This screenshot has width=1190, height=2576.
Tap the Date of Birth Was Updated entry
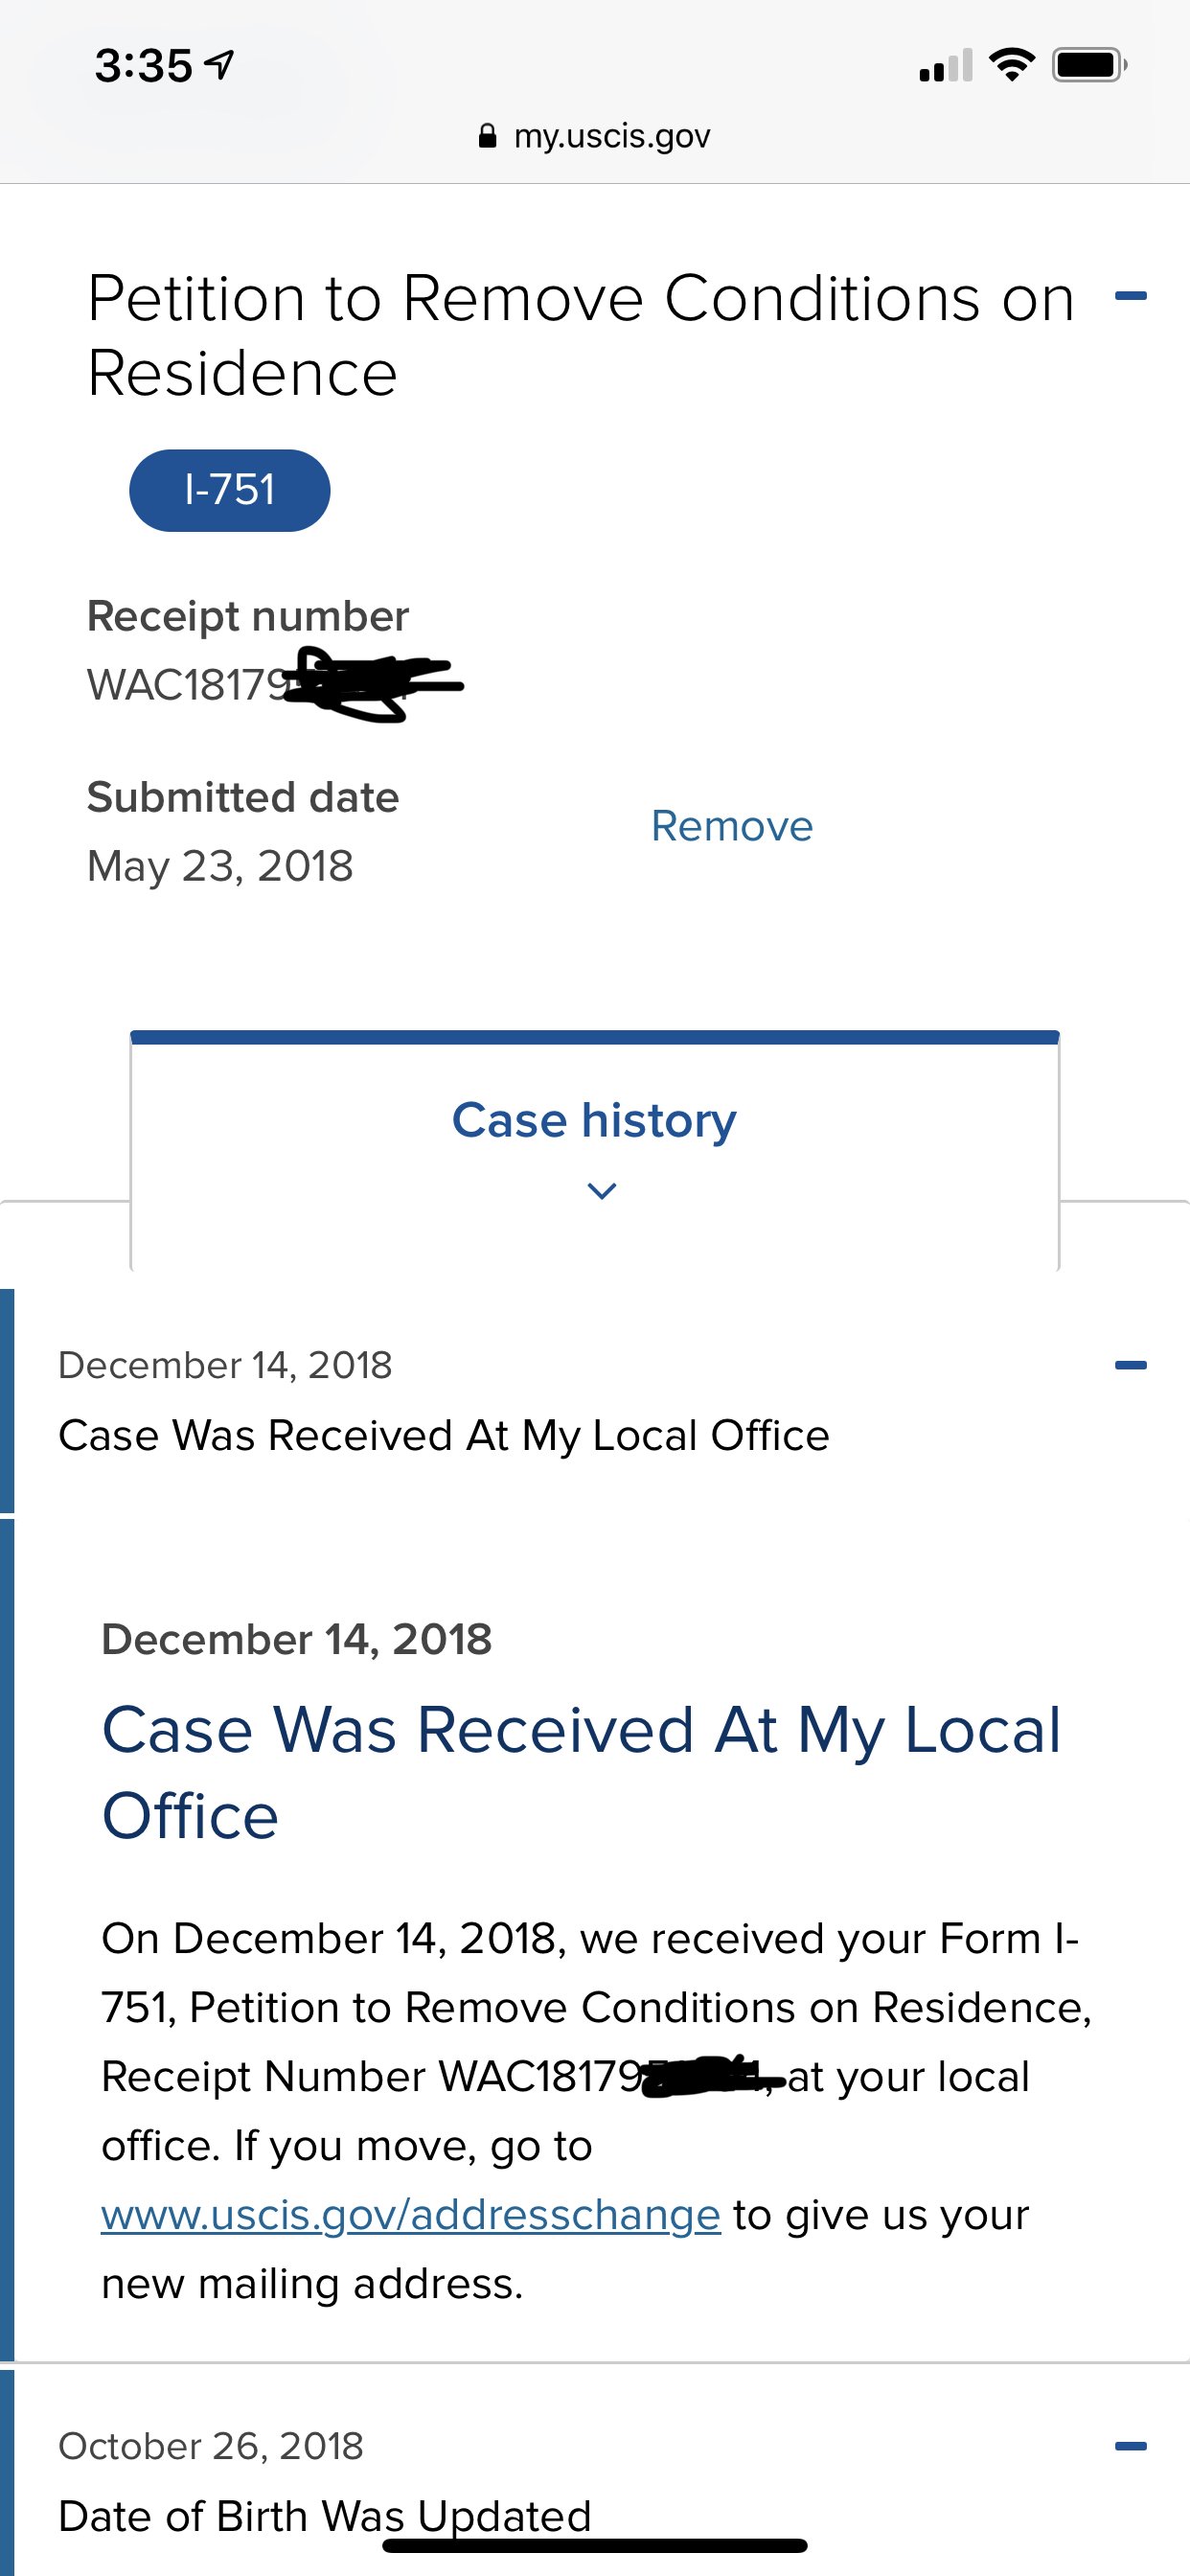[325, 2515]
